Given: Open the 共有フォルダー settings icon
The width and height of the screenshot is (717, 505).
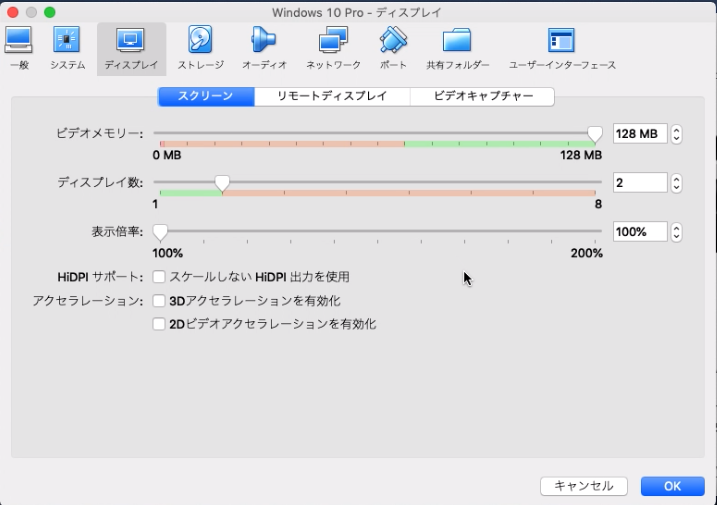Looking at the screenshot, I should point(457,48).
